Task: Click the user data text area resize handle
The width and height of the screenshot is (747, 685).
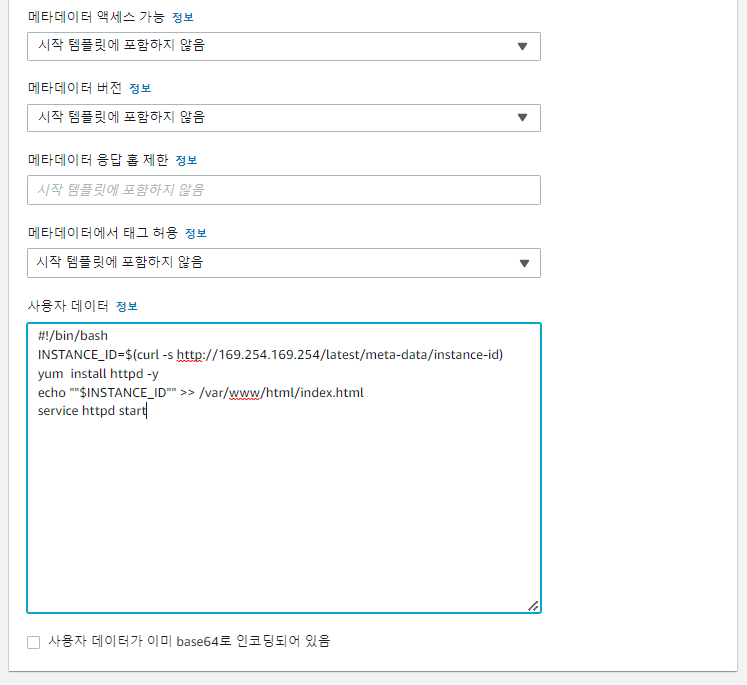Action: [x=534, y=606]
